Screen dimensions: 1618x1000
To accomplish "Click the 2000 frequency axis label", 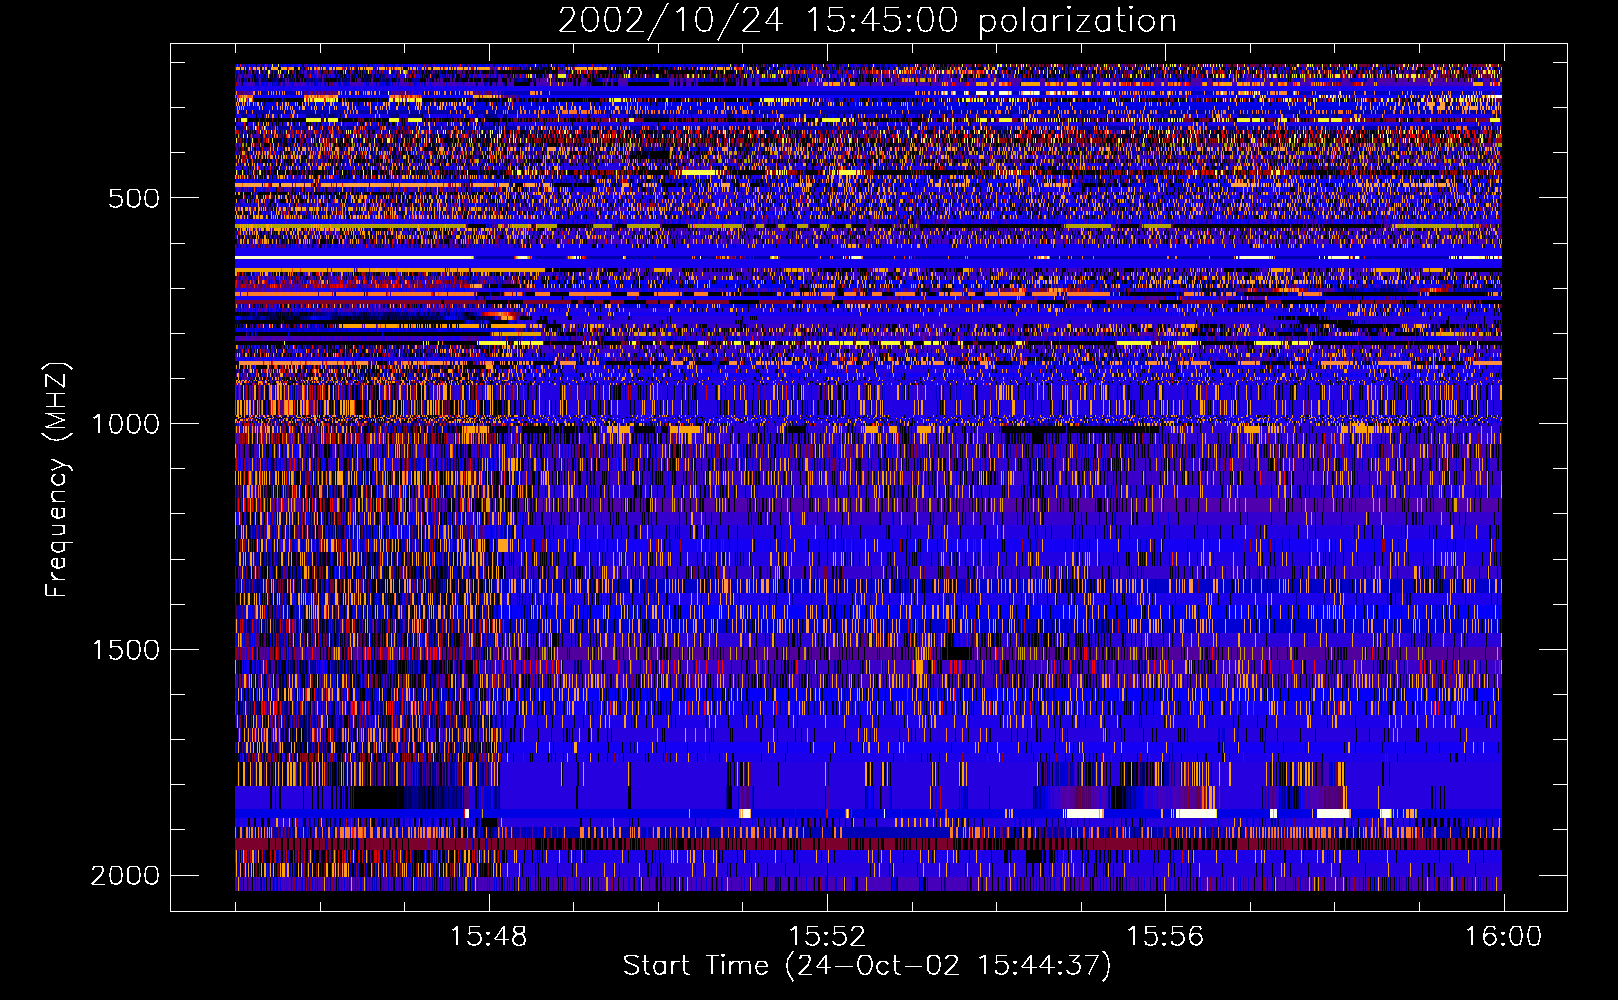I will coord(125,876).
